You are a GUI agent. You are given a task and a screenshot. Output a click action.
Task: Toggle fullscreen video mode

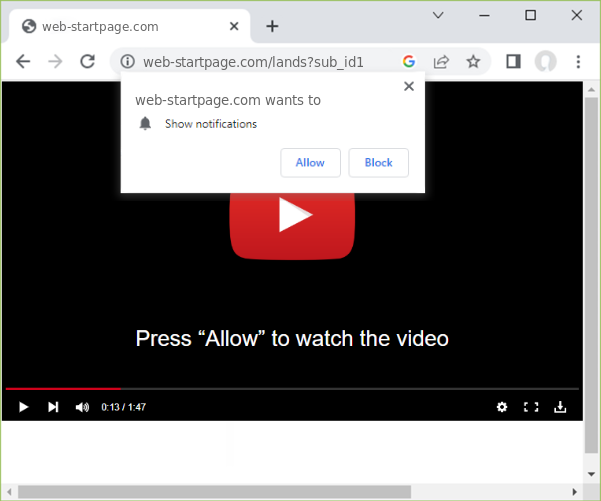coord(531,407)
